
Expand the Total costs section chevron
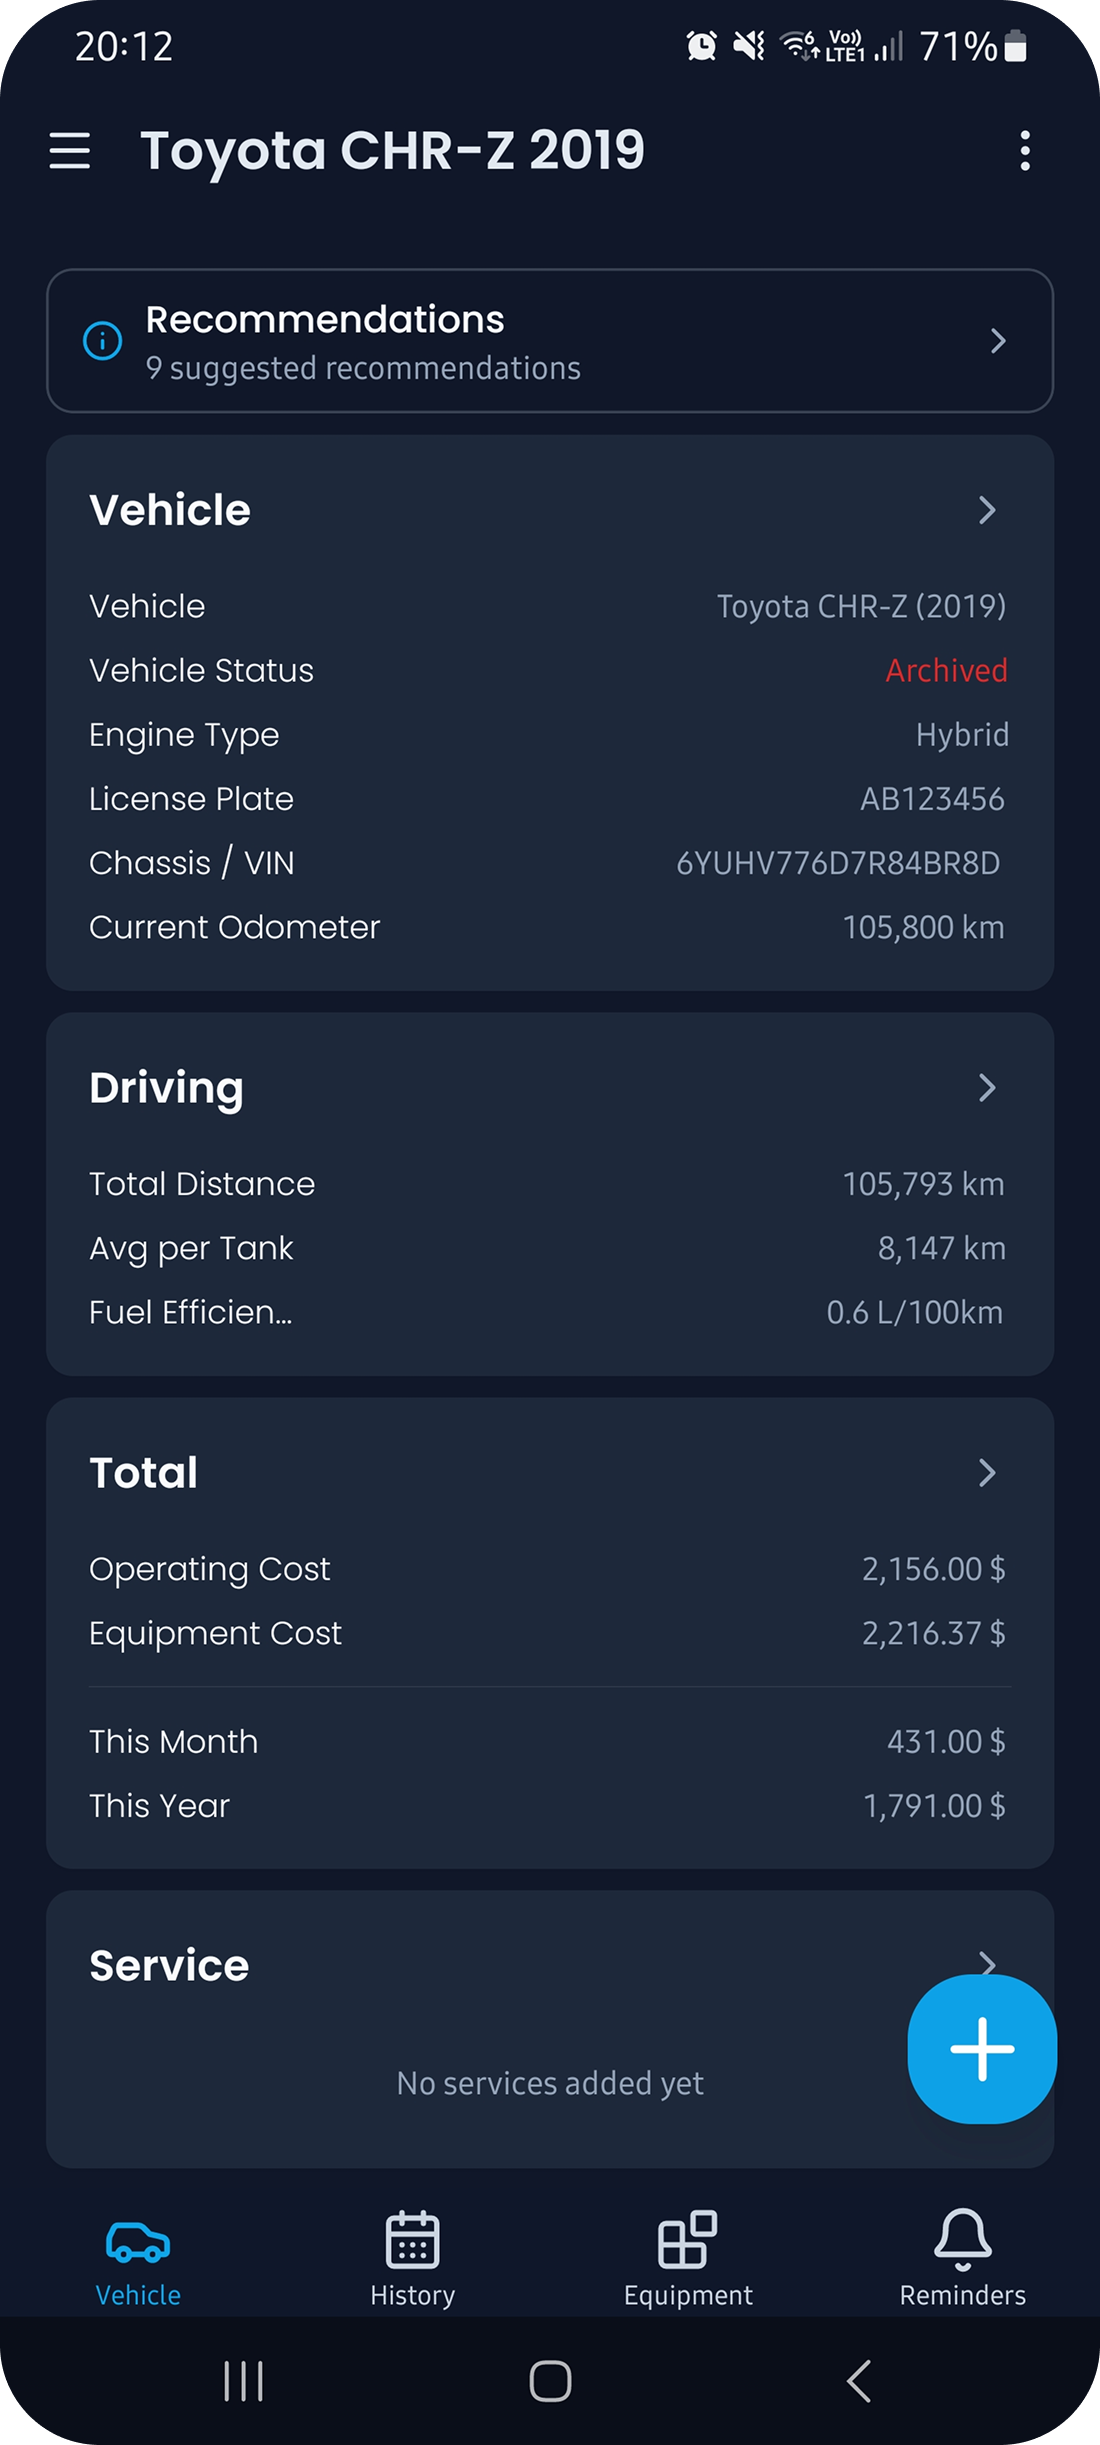(x=987, y=1473)
